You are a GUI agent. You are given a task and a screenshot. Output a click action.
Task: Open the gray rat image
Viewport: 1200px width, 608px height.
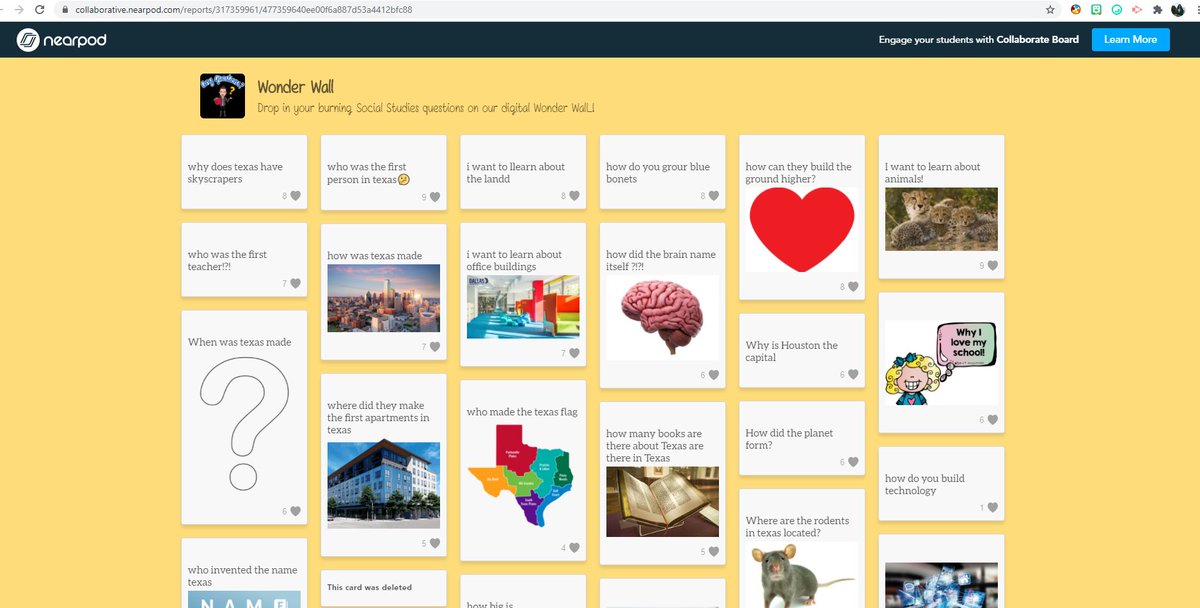pos(802,575)
